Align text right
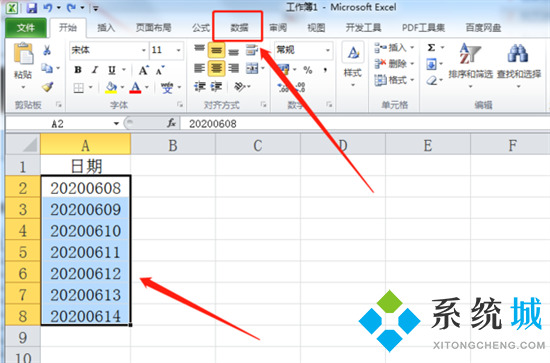This screenshot has height=363, width=550. click(x=234, y=68)
